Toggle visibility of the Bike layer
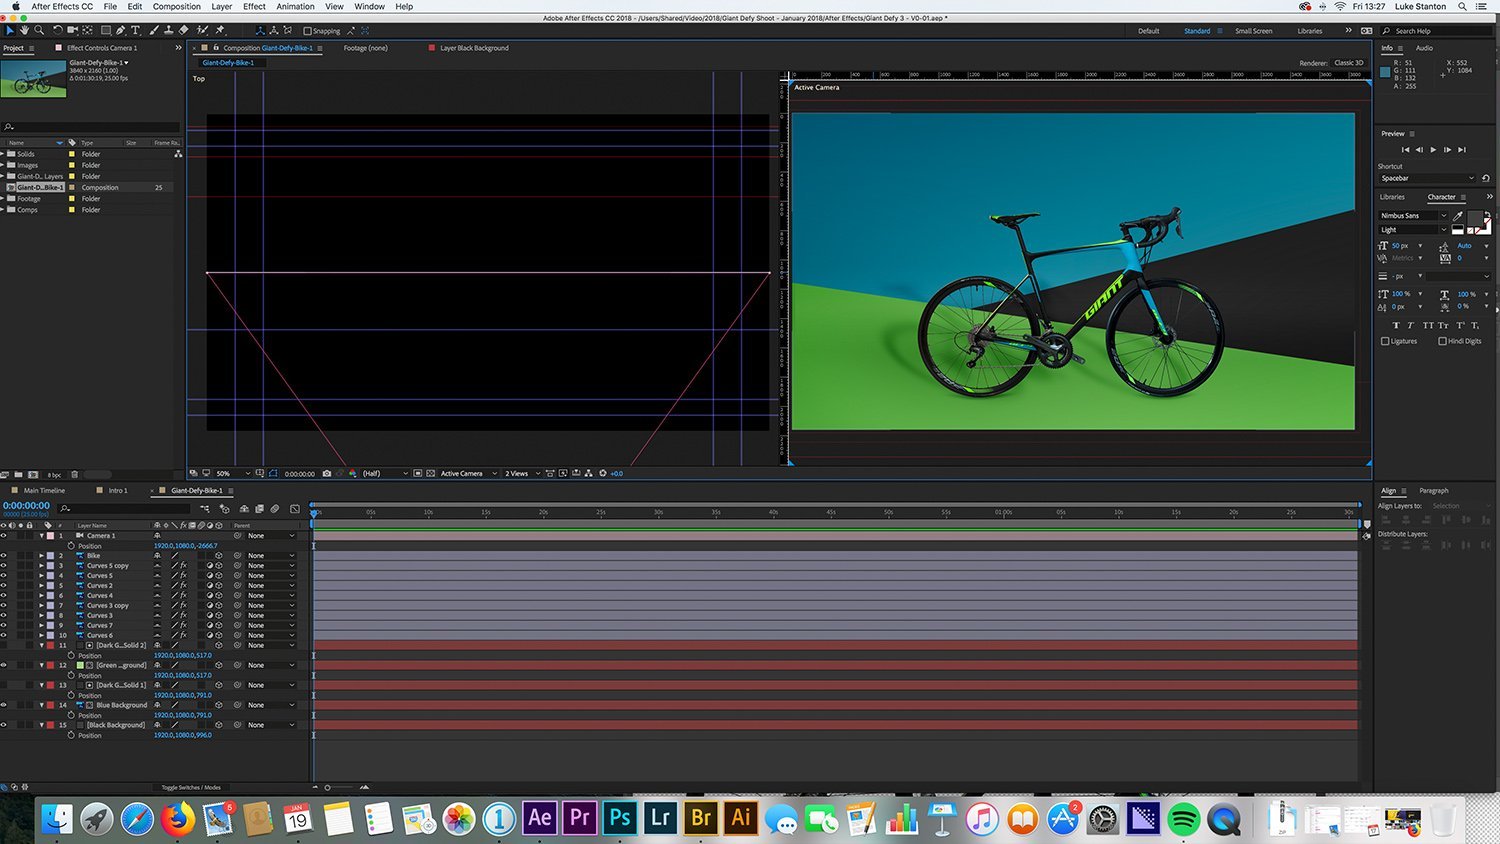 4,555
